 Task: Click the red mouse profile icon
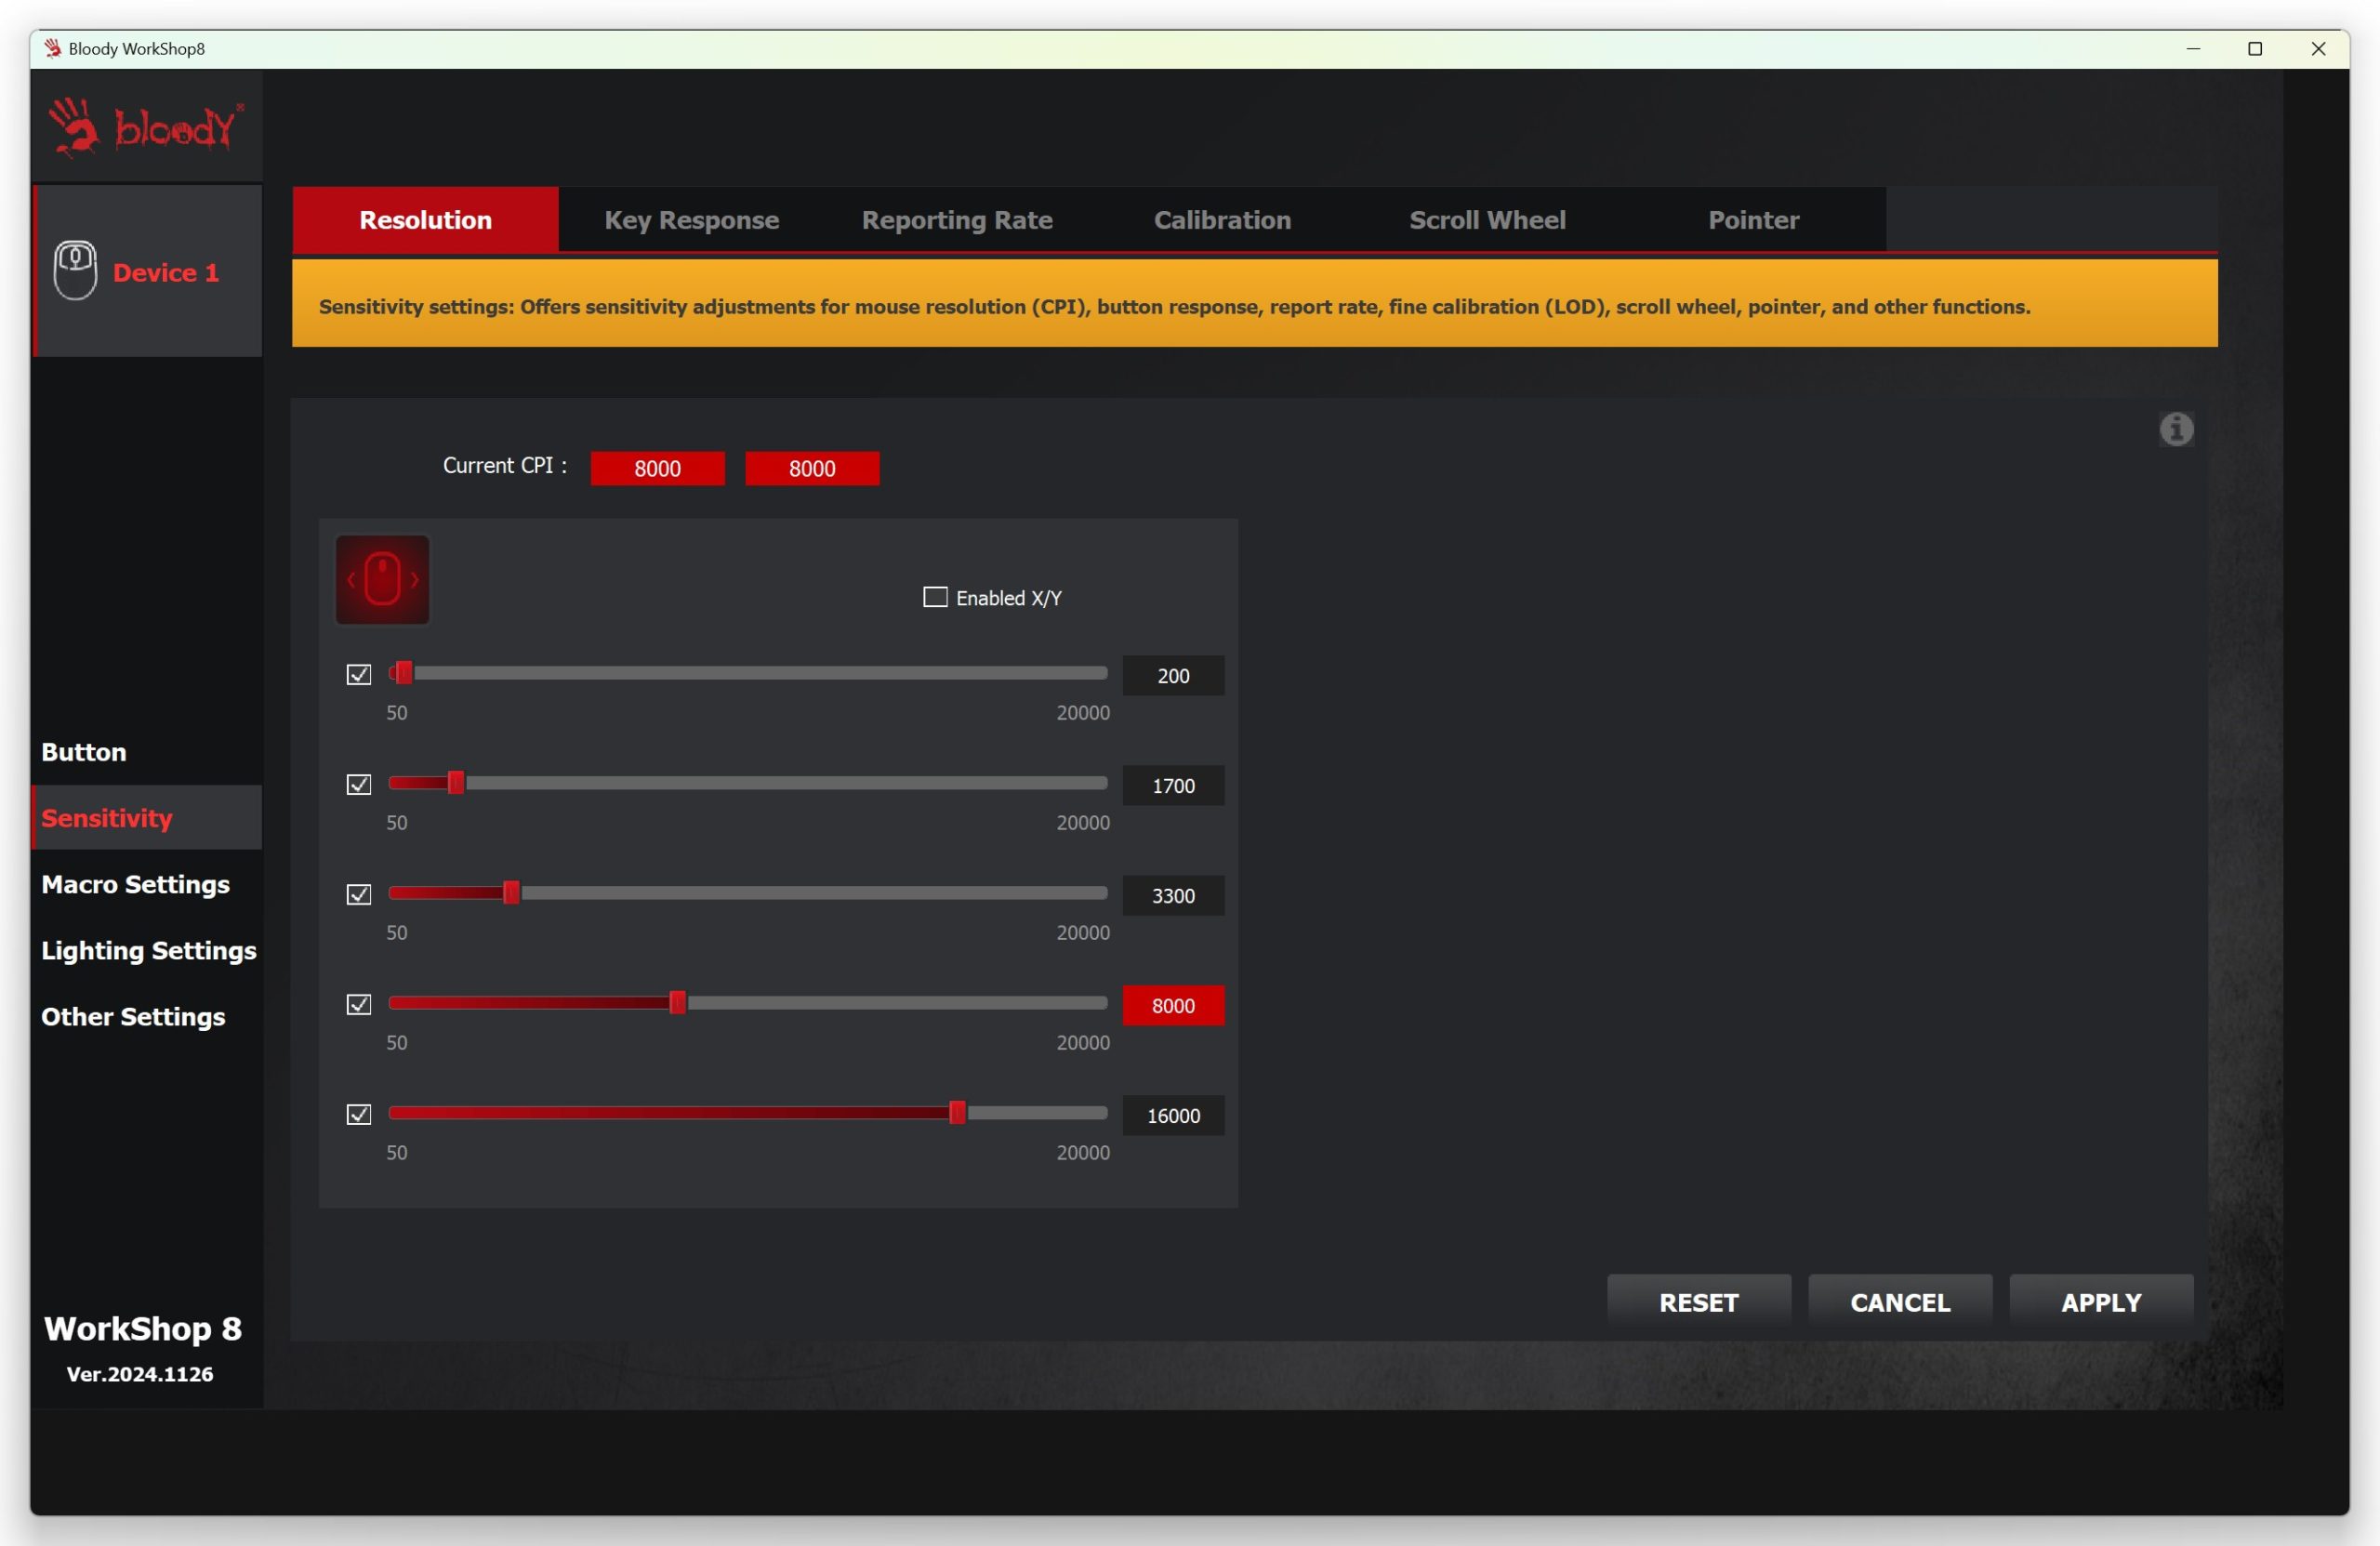(x=382, y=580)
